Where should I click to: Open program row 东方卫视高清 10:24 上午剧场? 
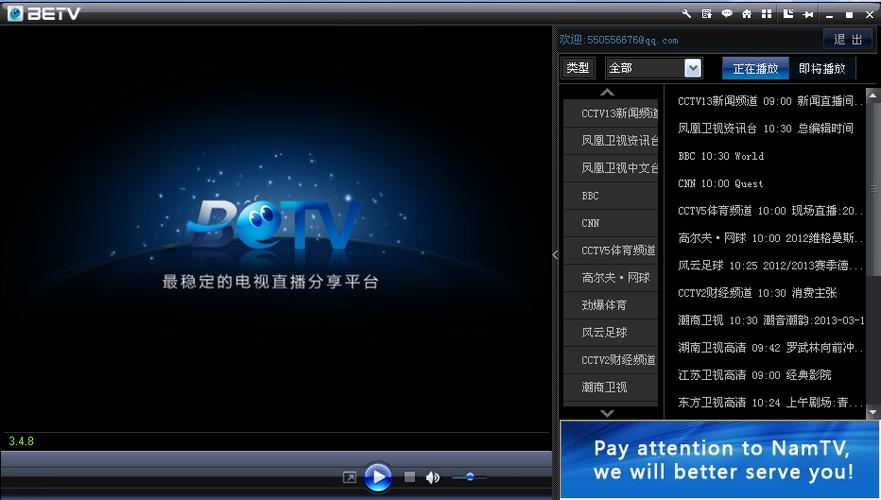[x=770, y=402]
